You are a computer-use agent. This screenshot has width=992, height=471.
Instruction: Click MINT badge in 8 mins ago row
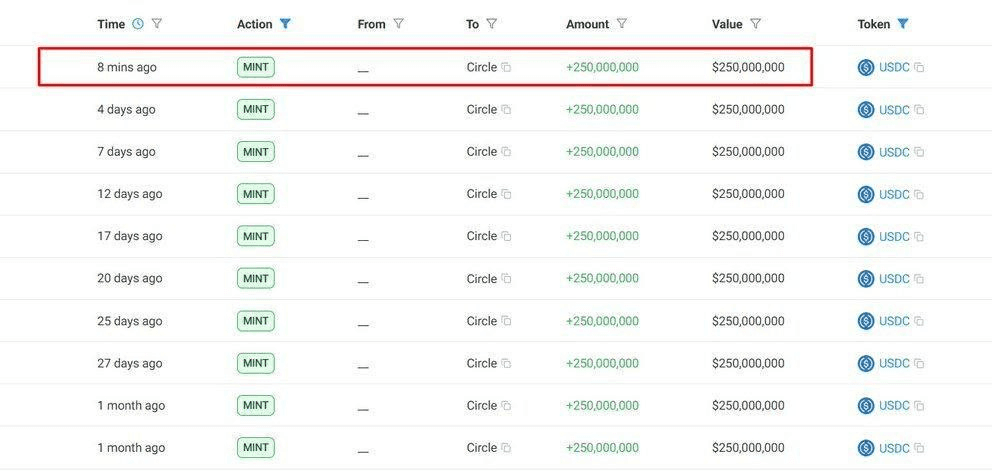click(256, 67)
